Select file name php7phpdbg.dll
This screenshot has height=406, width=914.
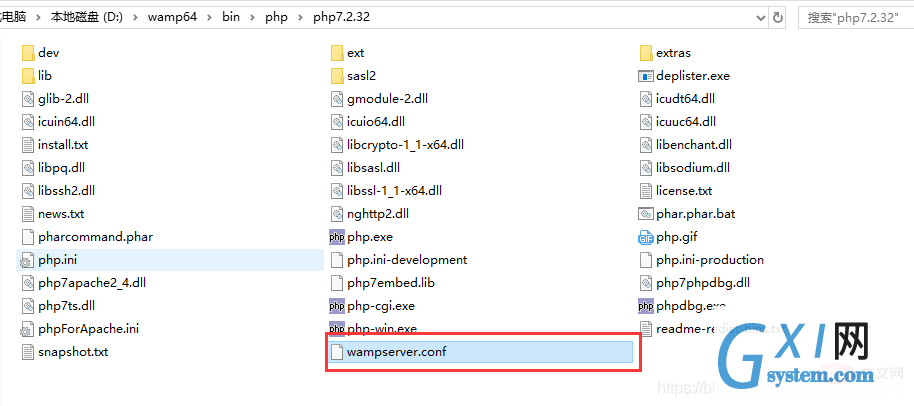point(703,283)
